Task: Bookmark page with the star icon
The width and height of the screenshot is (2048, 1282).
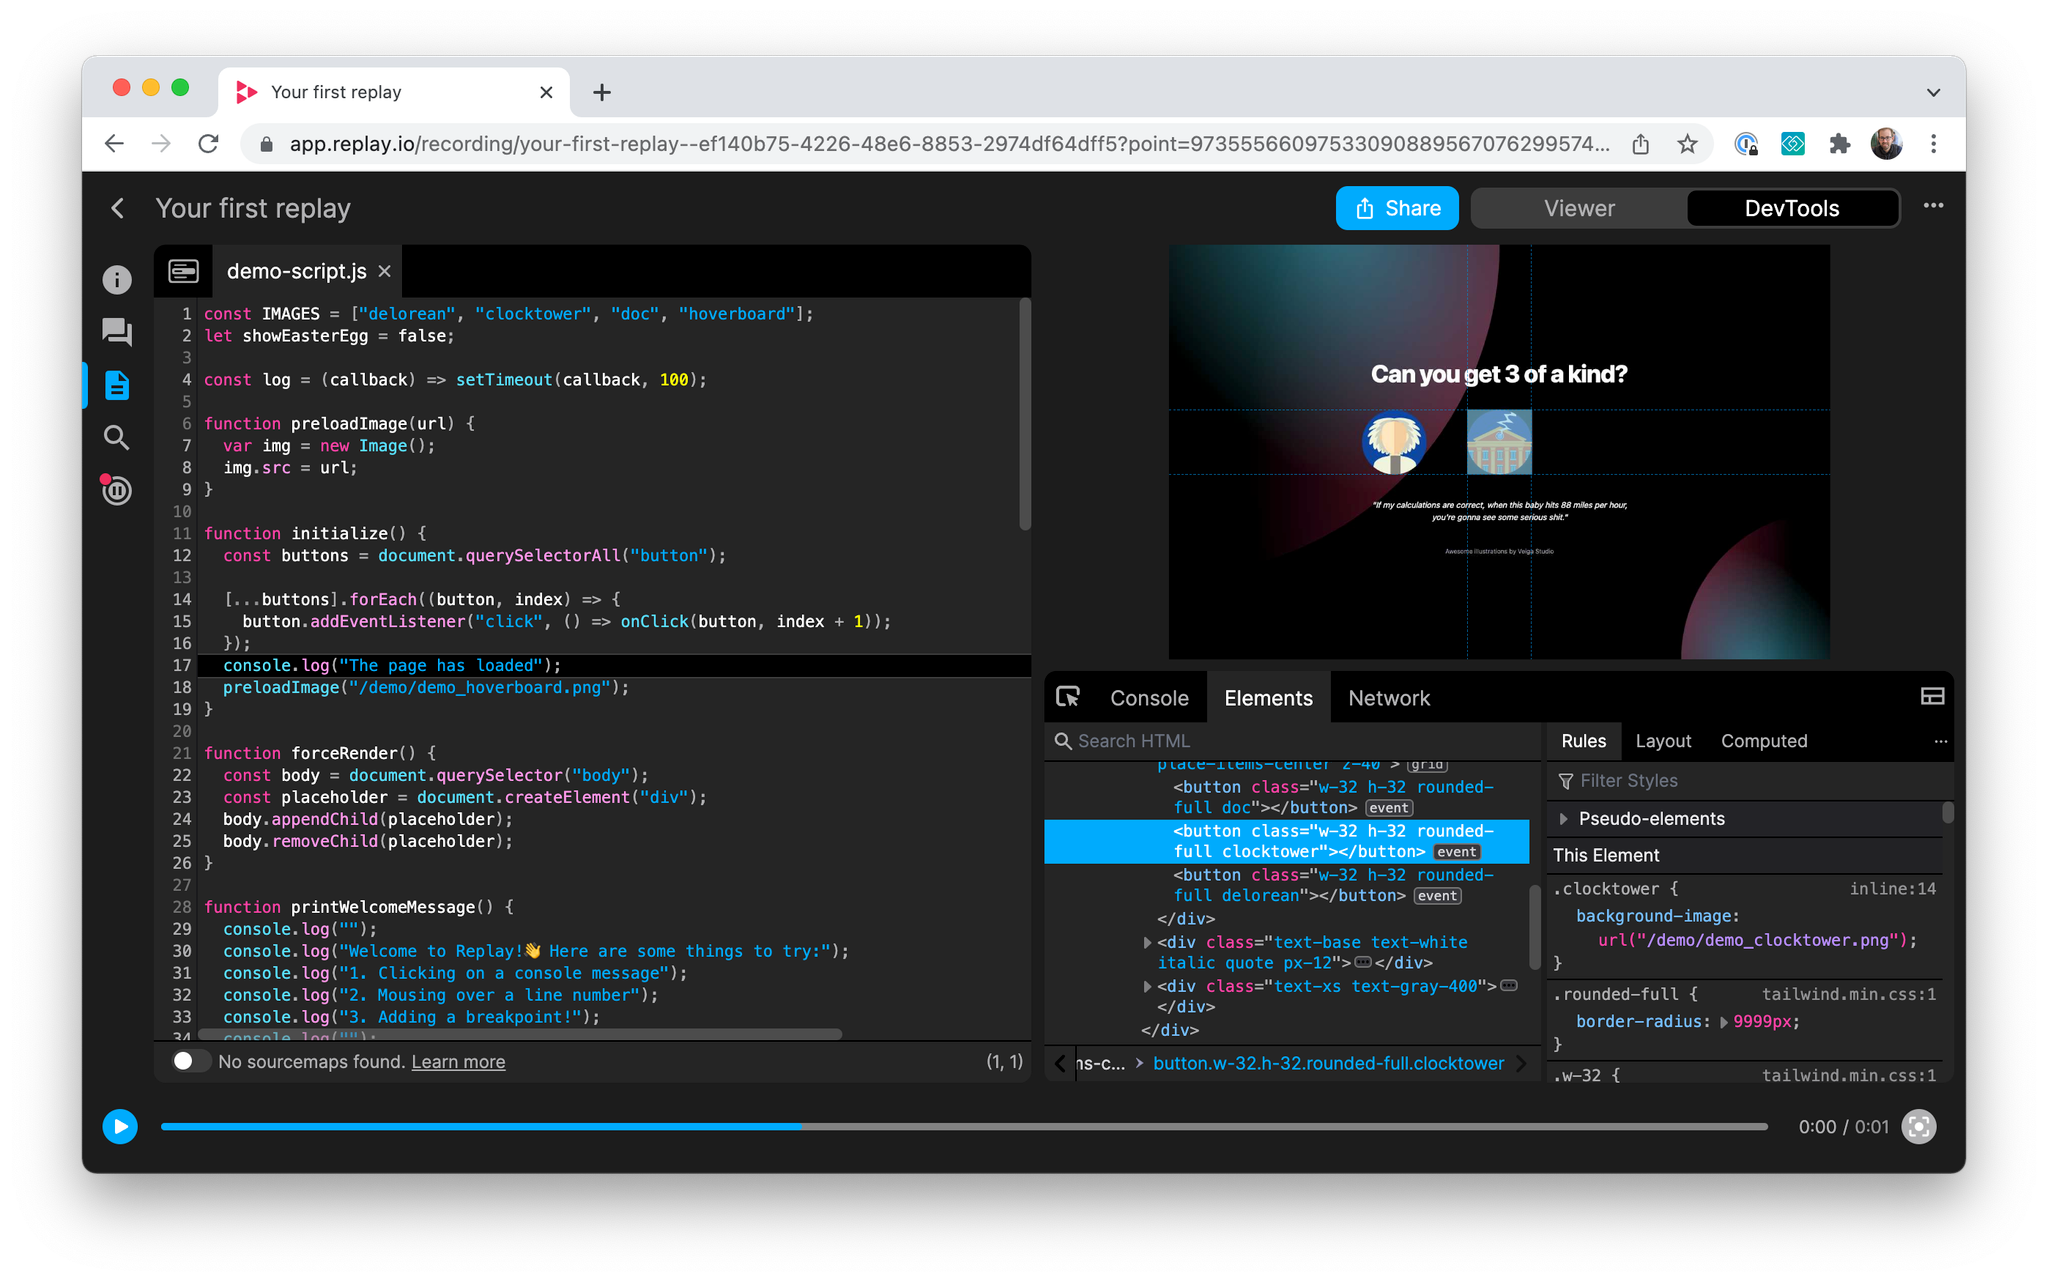Action: 1687,144
